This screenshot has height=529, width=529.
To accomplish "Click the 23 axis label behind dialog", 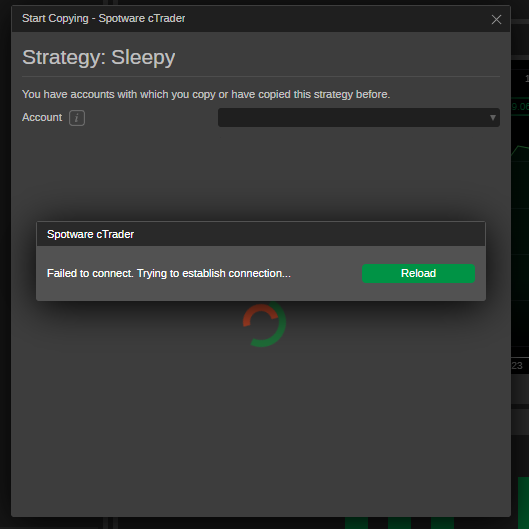I will point(517,365).
